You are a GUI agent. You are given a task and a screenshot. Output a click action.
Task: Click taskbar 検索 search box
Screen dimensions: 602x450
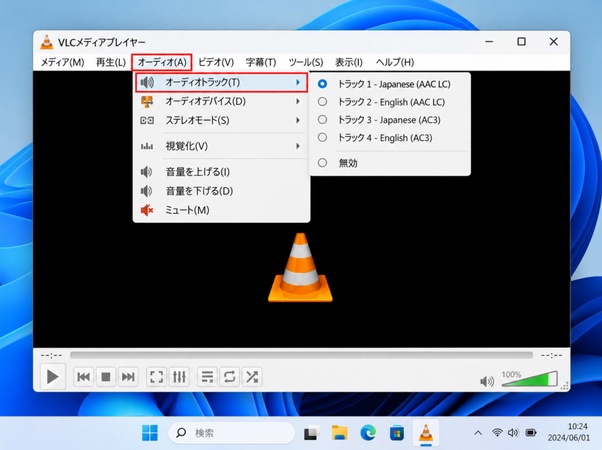tap(231, 433)
